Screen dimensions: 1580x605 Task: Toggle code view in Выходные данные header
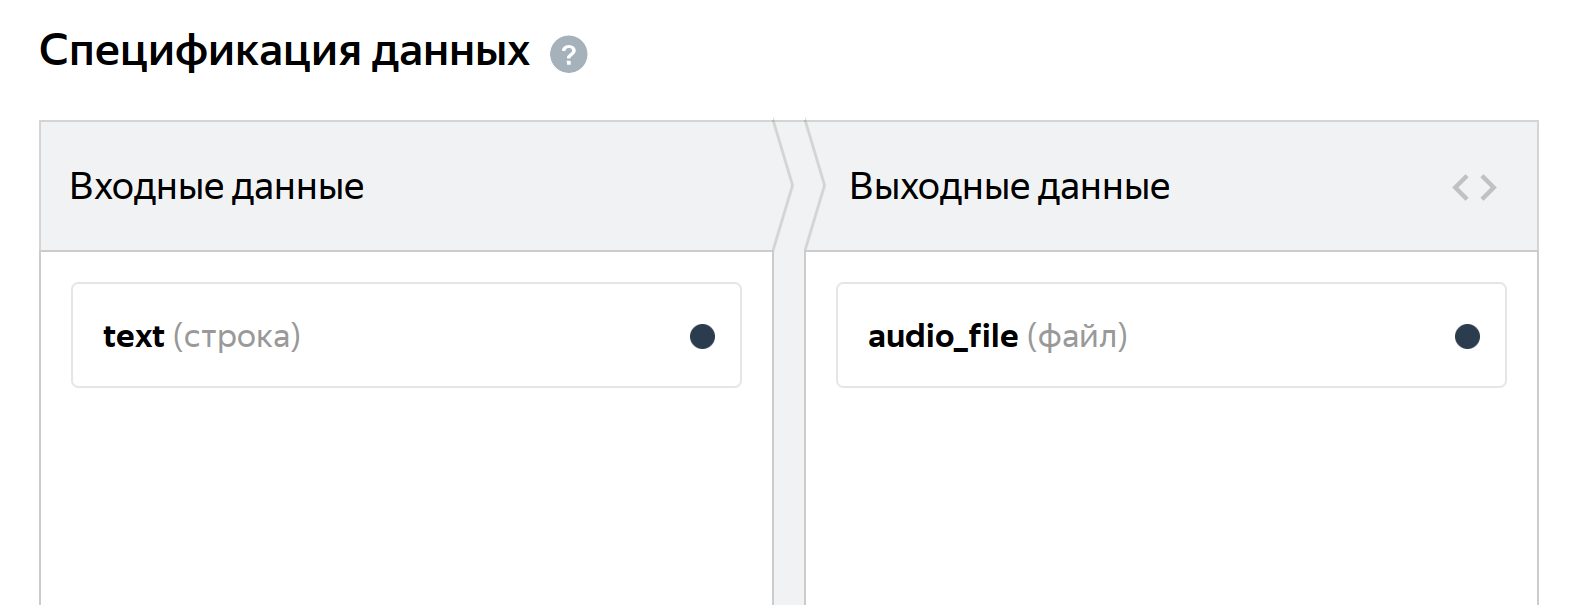click(1474, 187)
